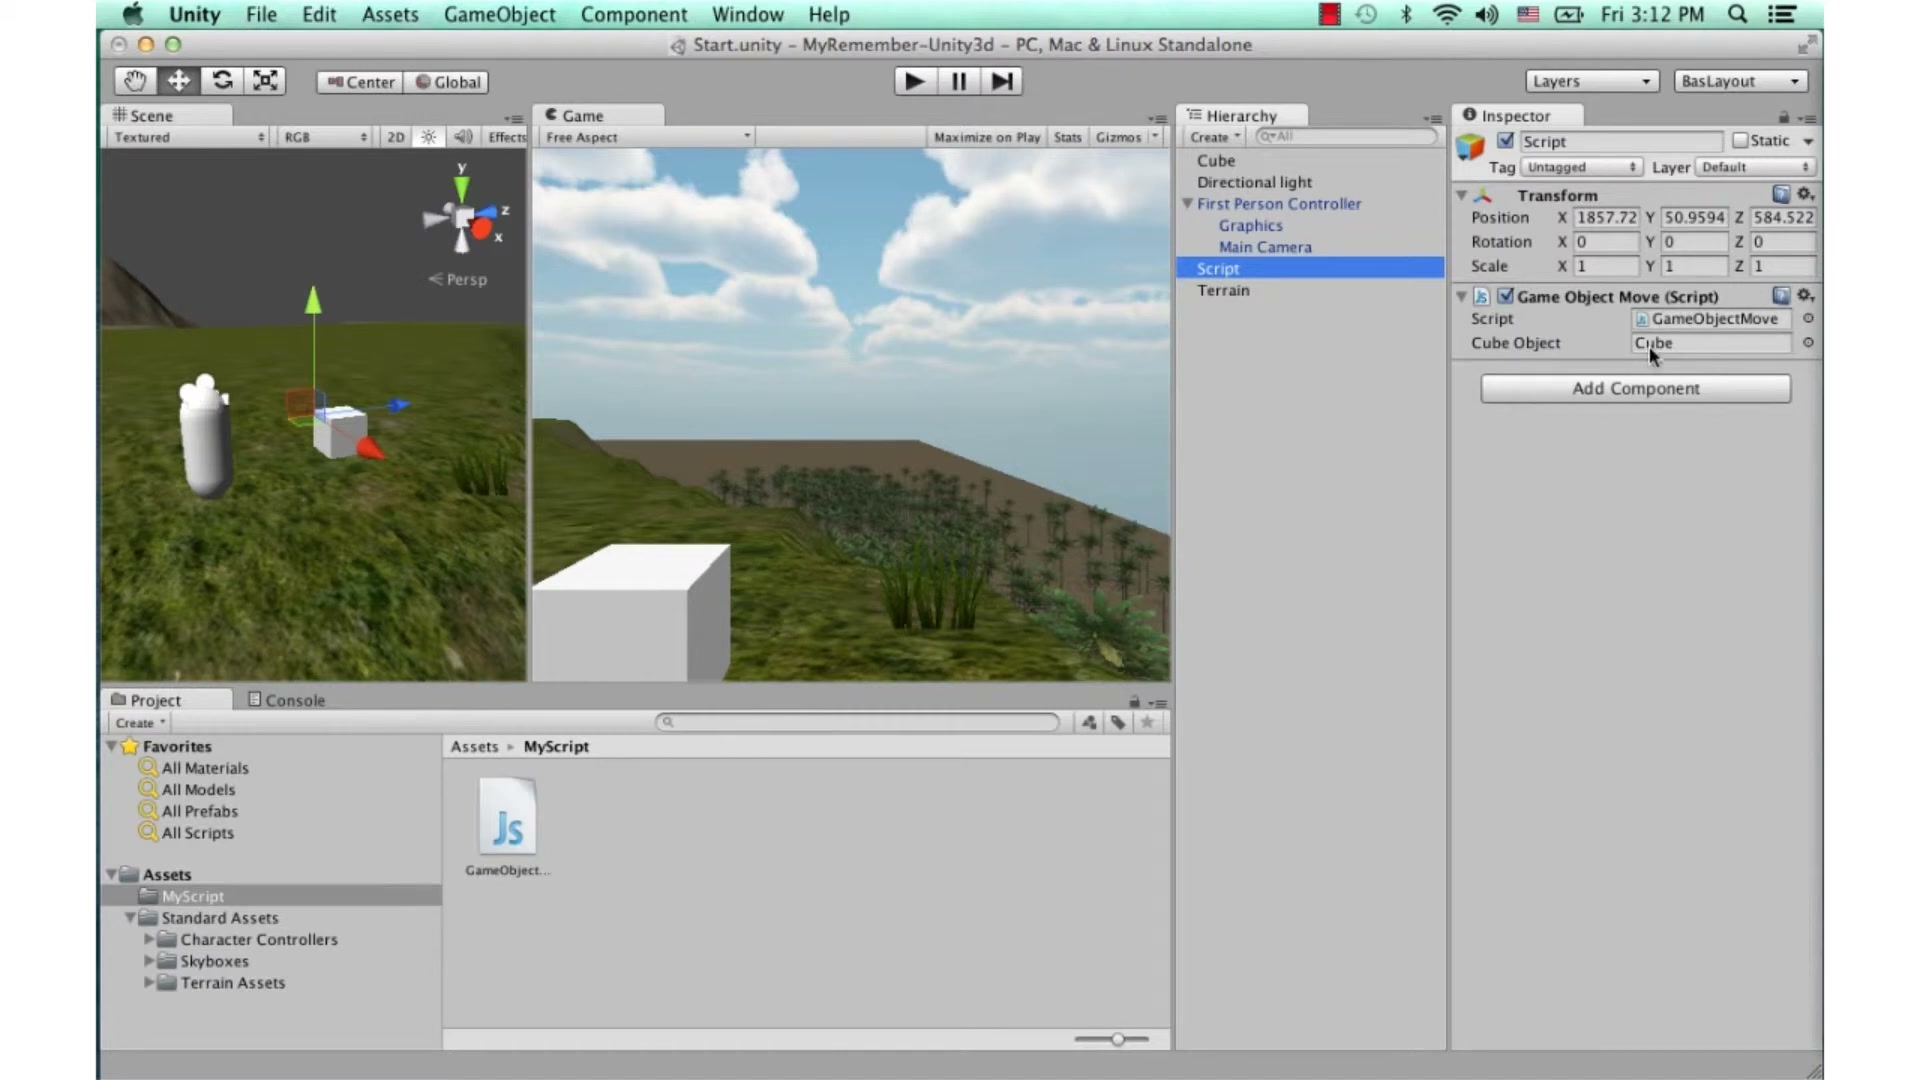The image size is (1920, 1080).
Task: Collapse the Transform component foldout
Action: coord(1461,195)
